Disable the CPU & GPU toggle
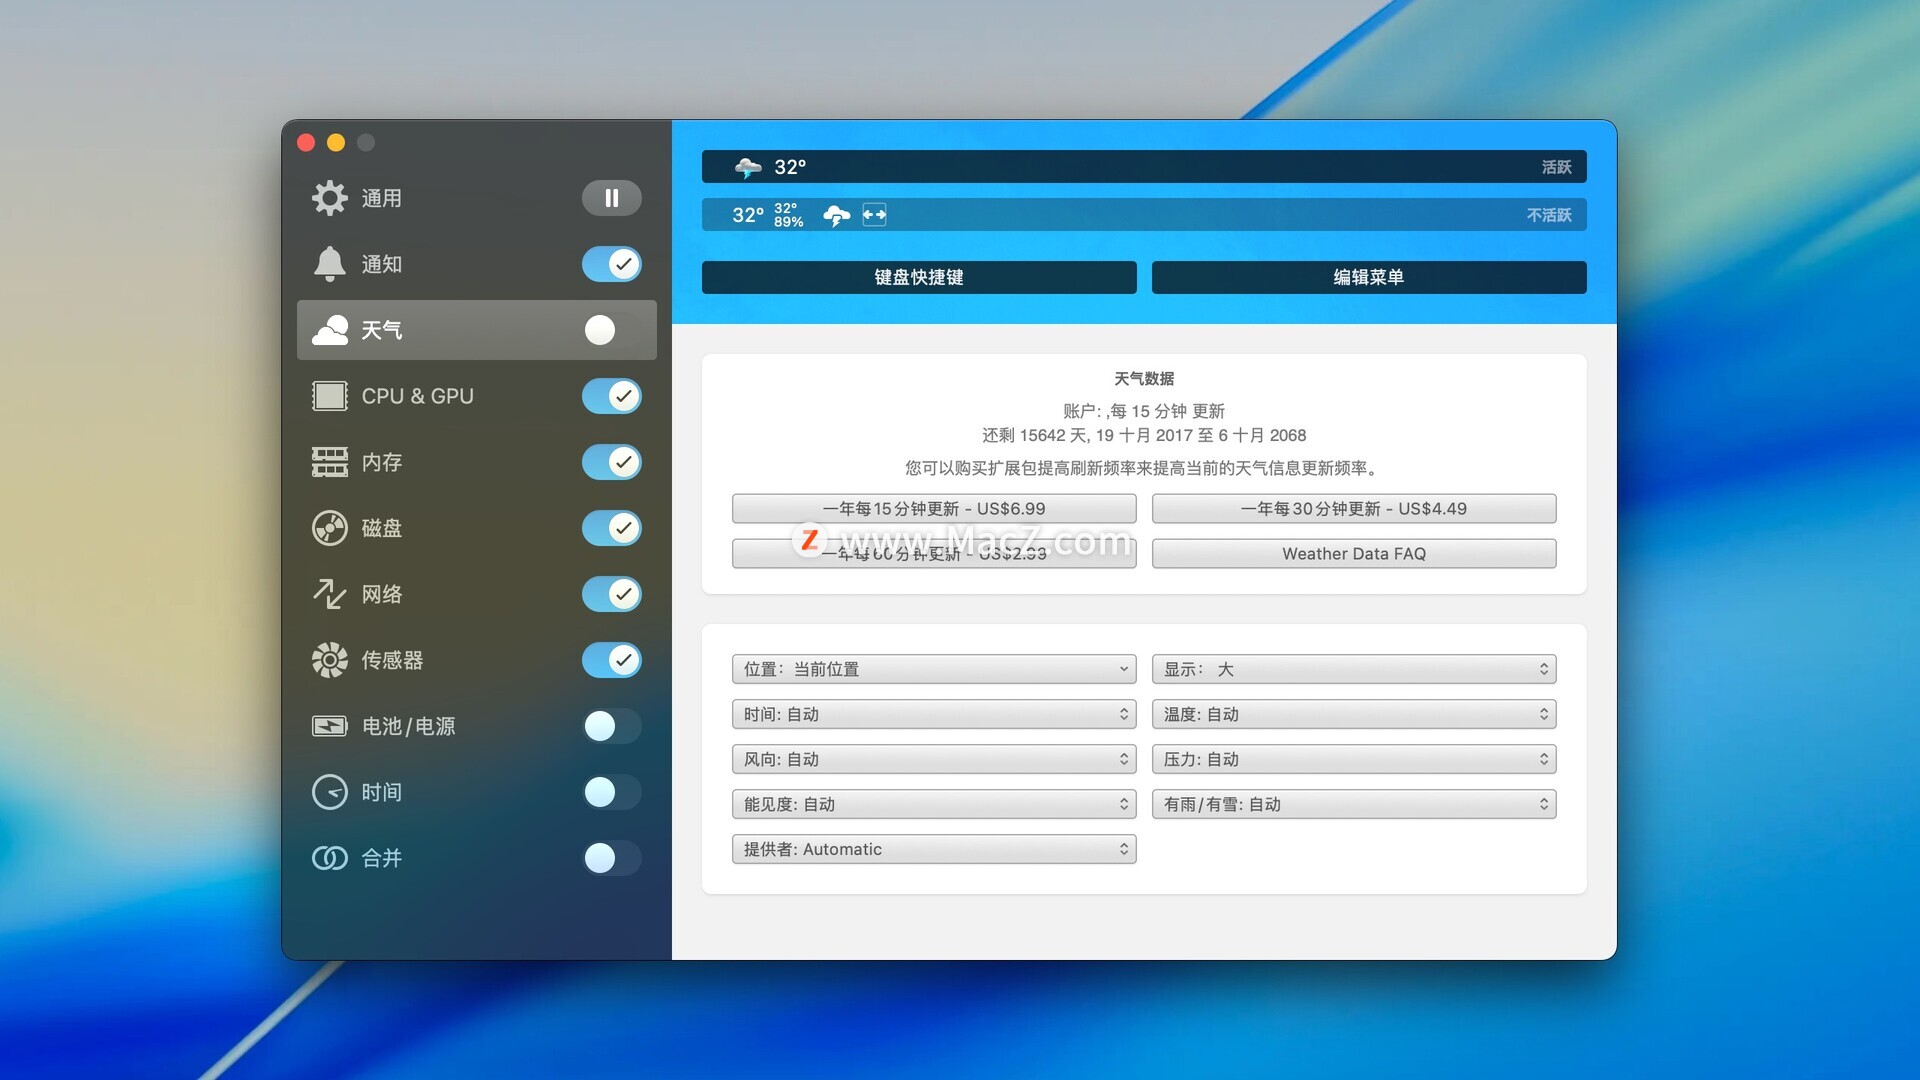Screen dimensions: 1920x1080 (x=611, y=396)
